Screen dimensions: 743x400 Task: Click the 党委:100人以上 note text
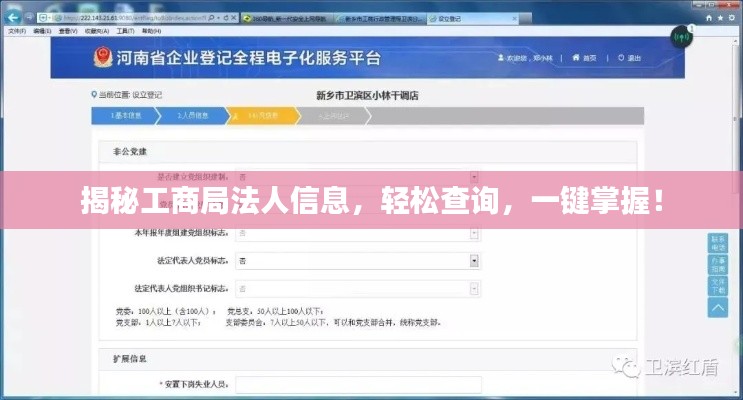point(165,311)
